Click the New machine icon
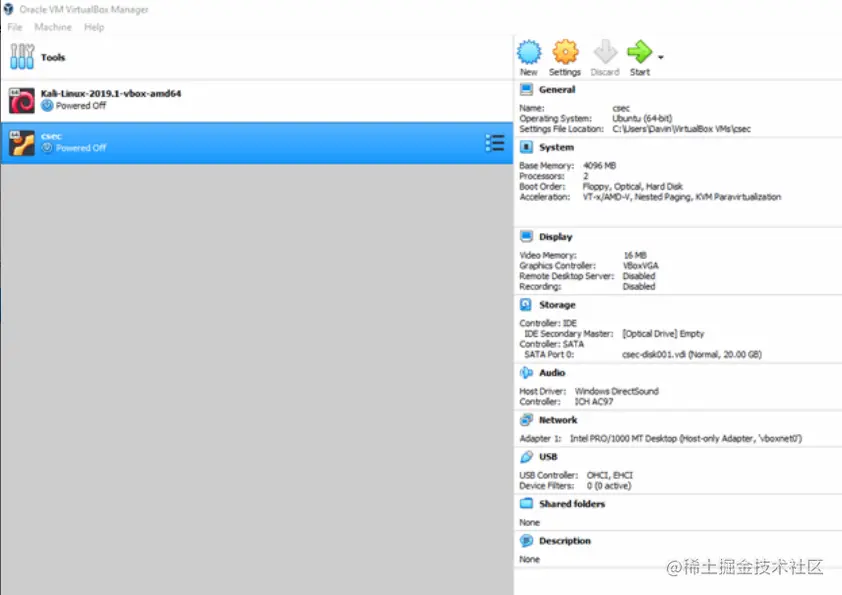 click(529, 52)
